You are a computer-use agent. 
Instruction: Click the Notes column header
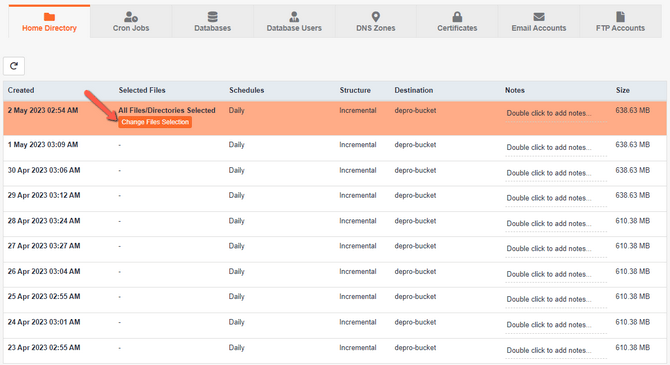point(514,90)
